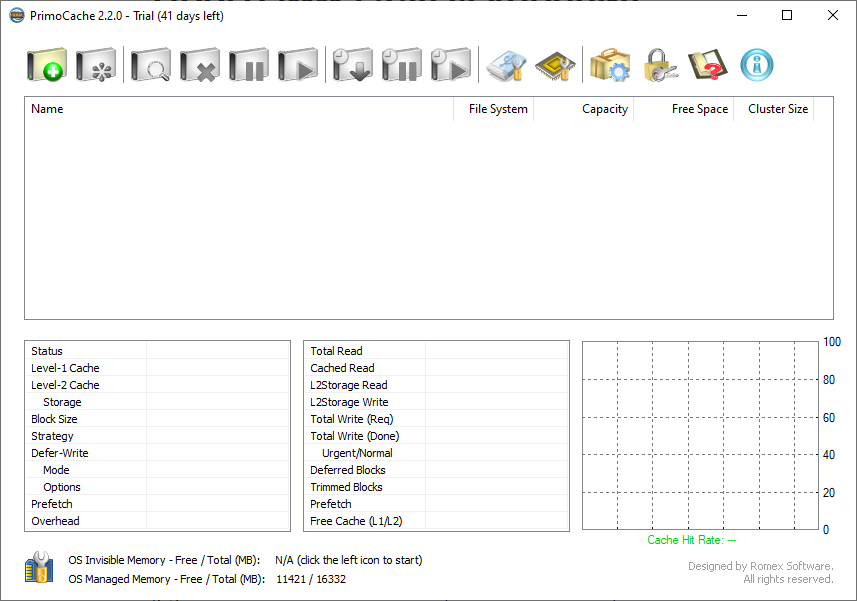Show the About info icon
This screenshot has width=857, height=601.
click(x=757, y=65)
